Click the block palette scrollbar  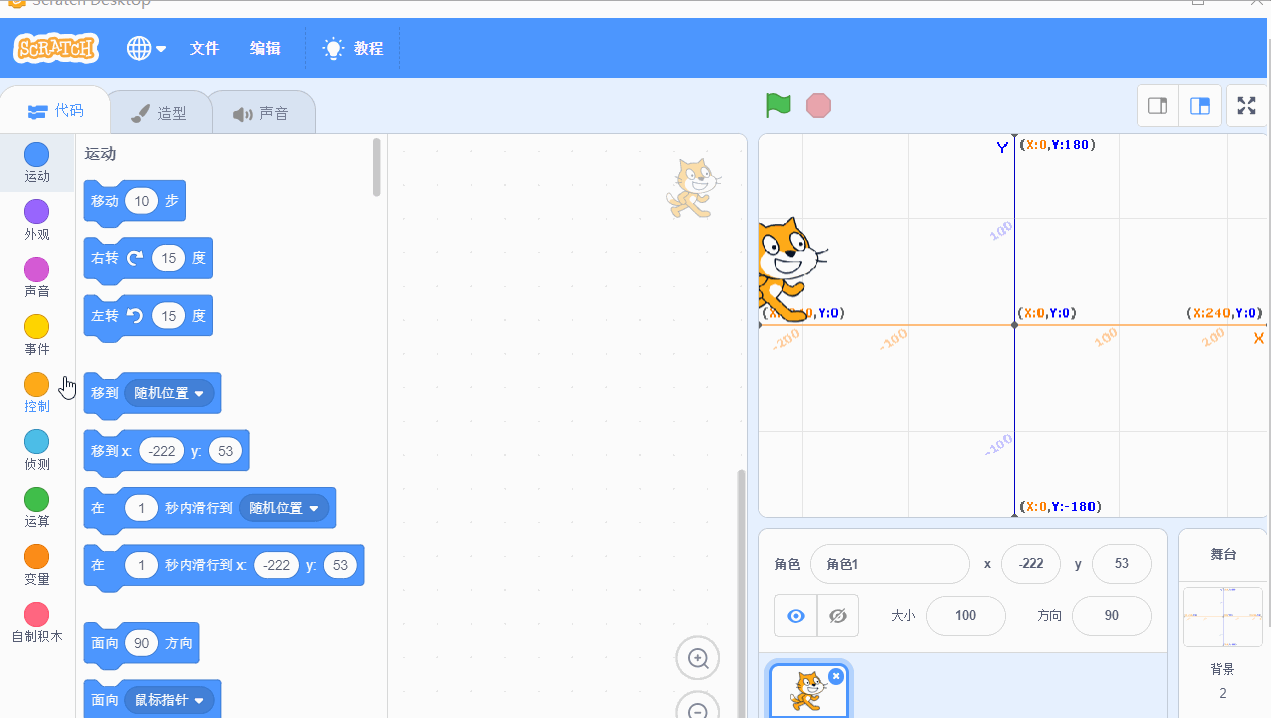377,167
